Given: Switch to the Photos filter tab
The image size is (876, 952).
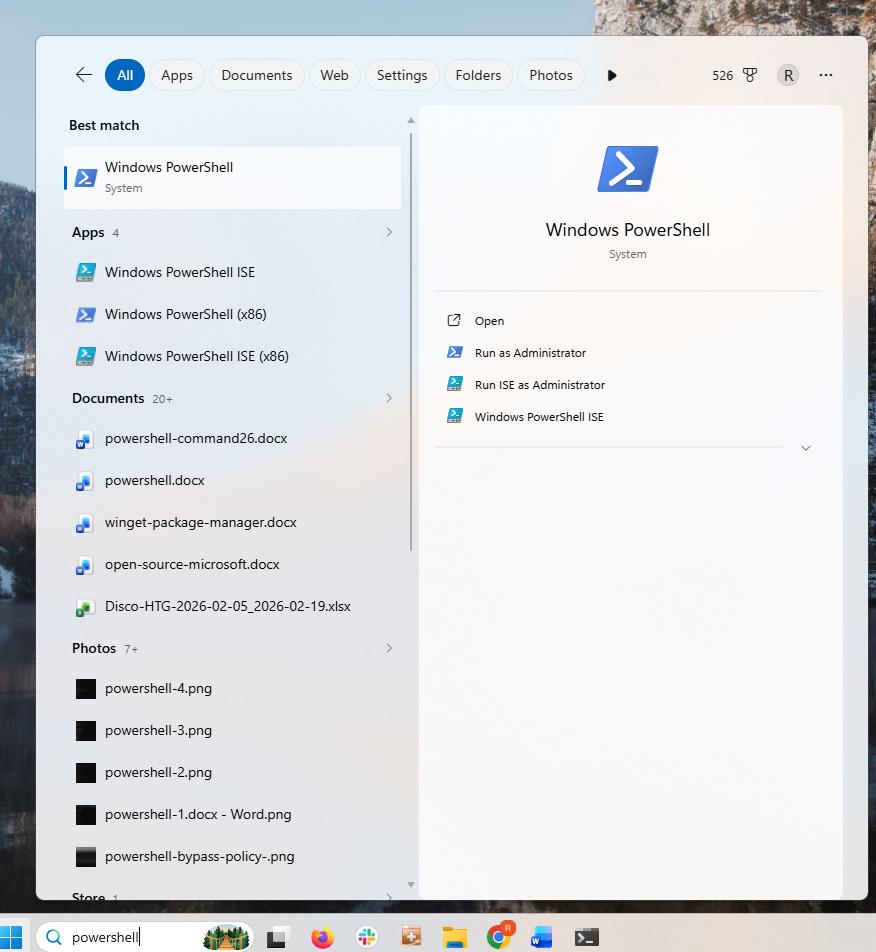Looking at the screenshot, I should point(551,75).
